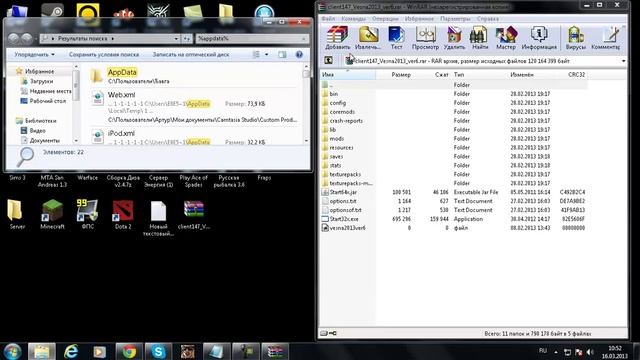
Task: Open the Мастер (Wizard) tool in WinRAR
Action: (506, 38)
